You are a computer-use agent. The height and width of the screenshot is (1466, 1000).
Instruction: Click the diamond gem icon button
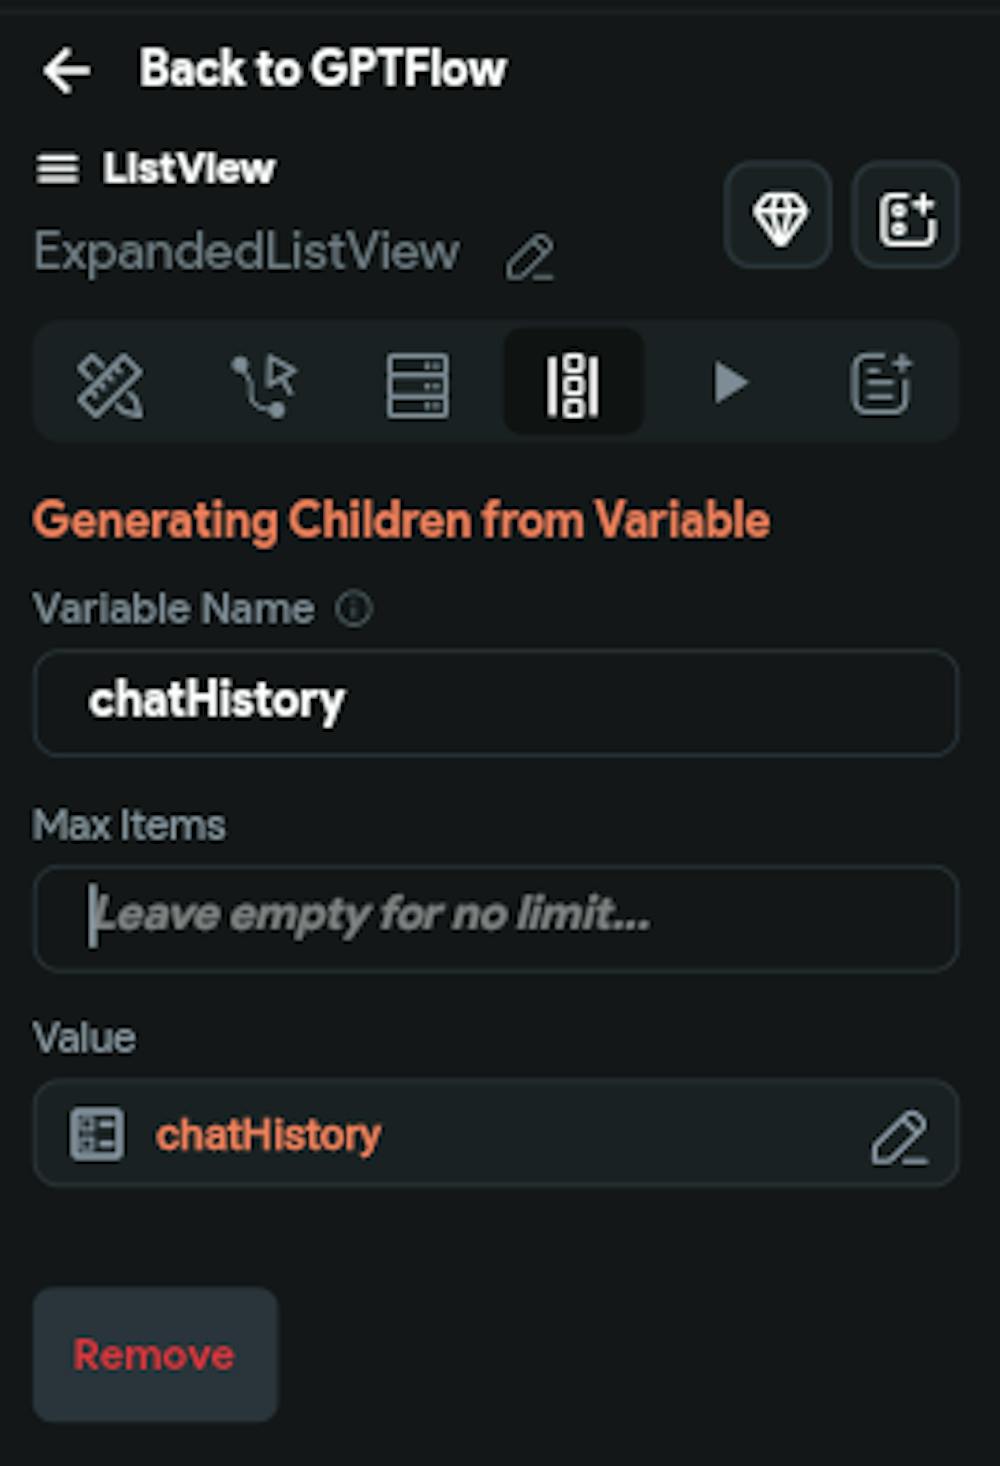[779, 216]
